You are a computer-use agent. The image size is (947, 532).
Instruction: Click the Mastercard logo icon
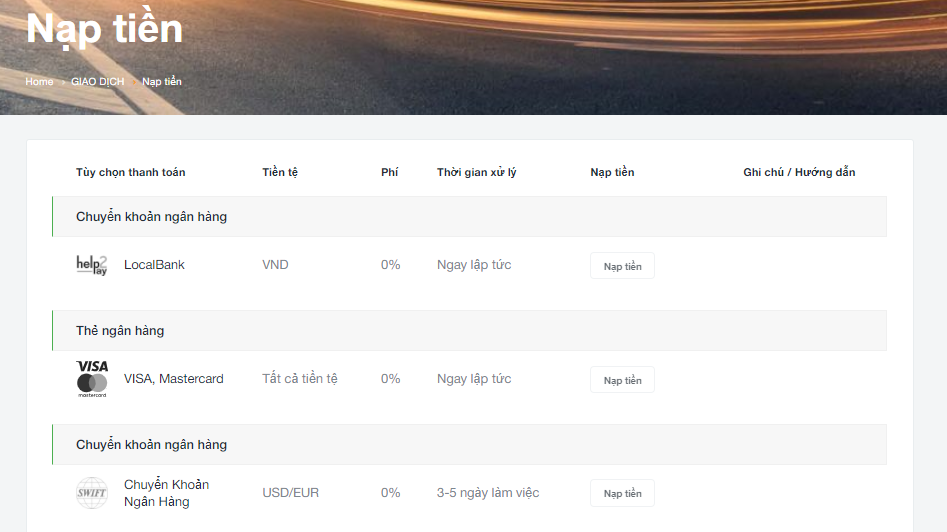tap(92, 385)
